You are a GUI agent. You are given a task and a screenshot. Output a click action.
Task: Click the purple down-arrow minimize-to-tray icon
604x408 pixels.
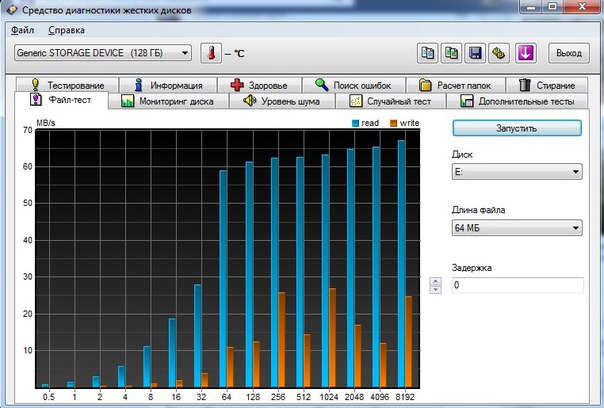[526, 52]
